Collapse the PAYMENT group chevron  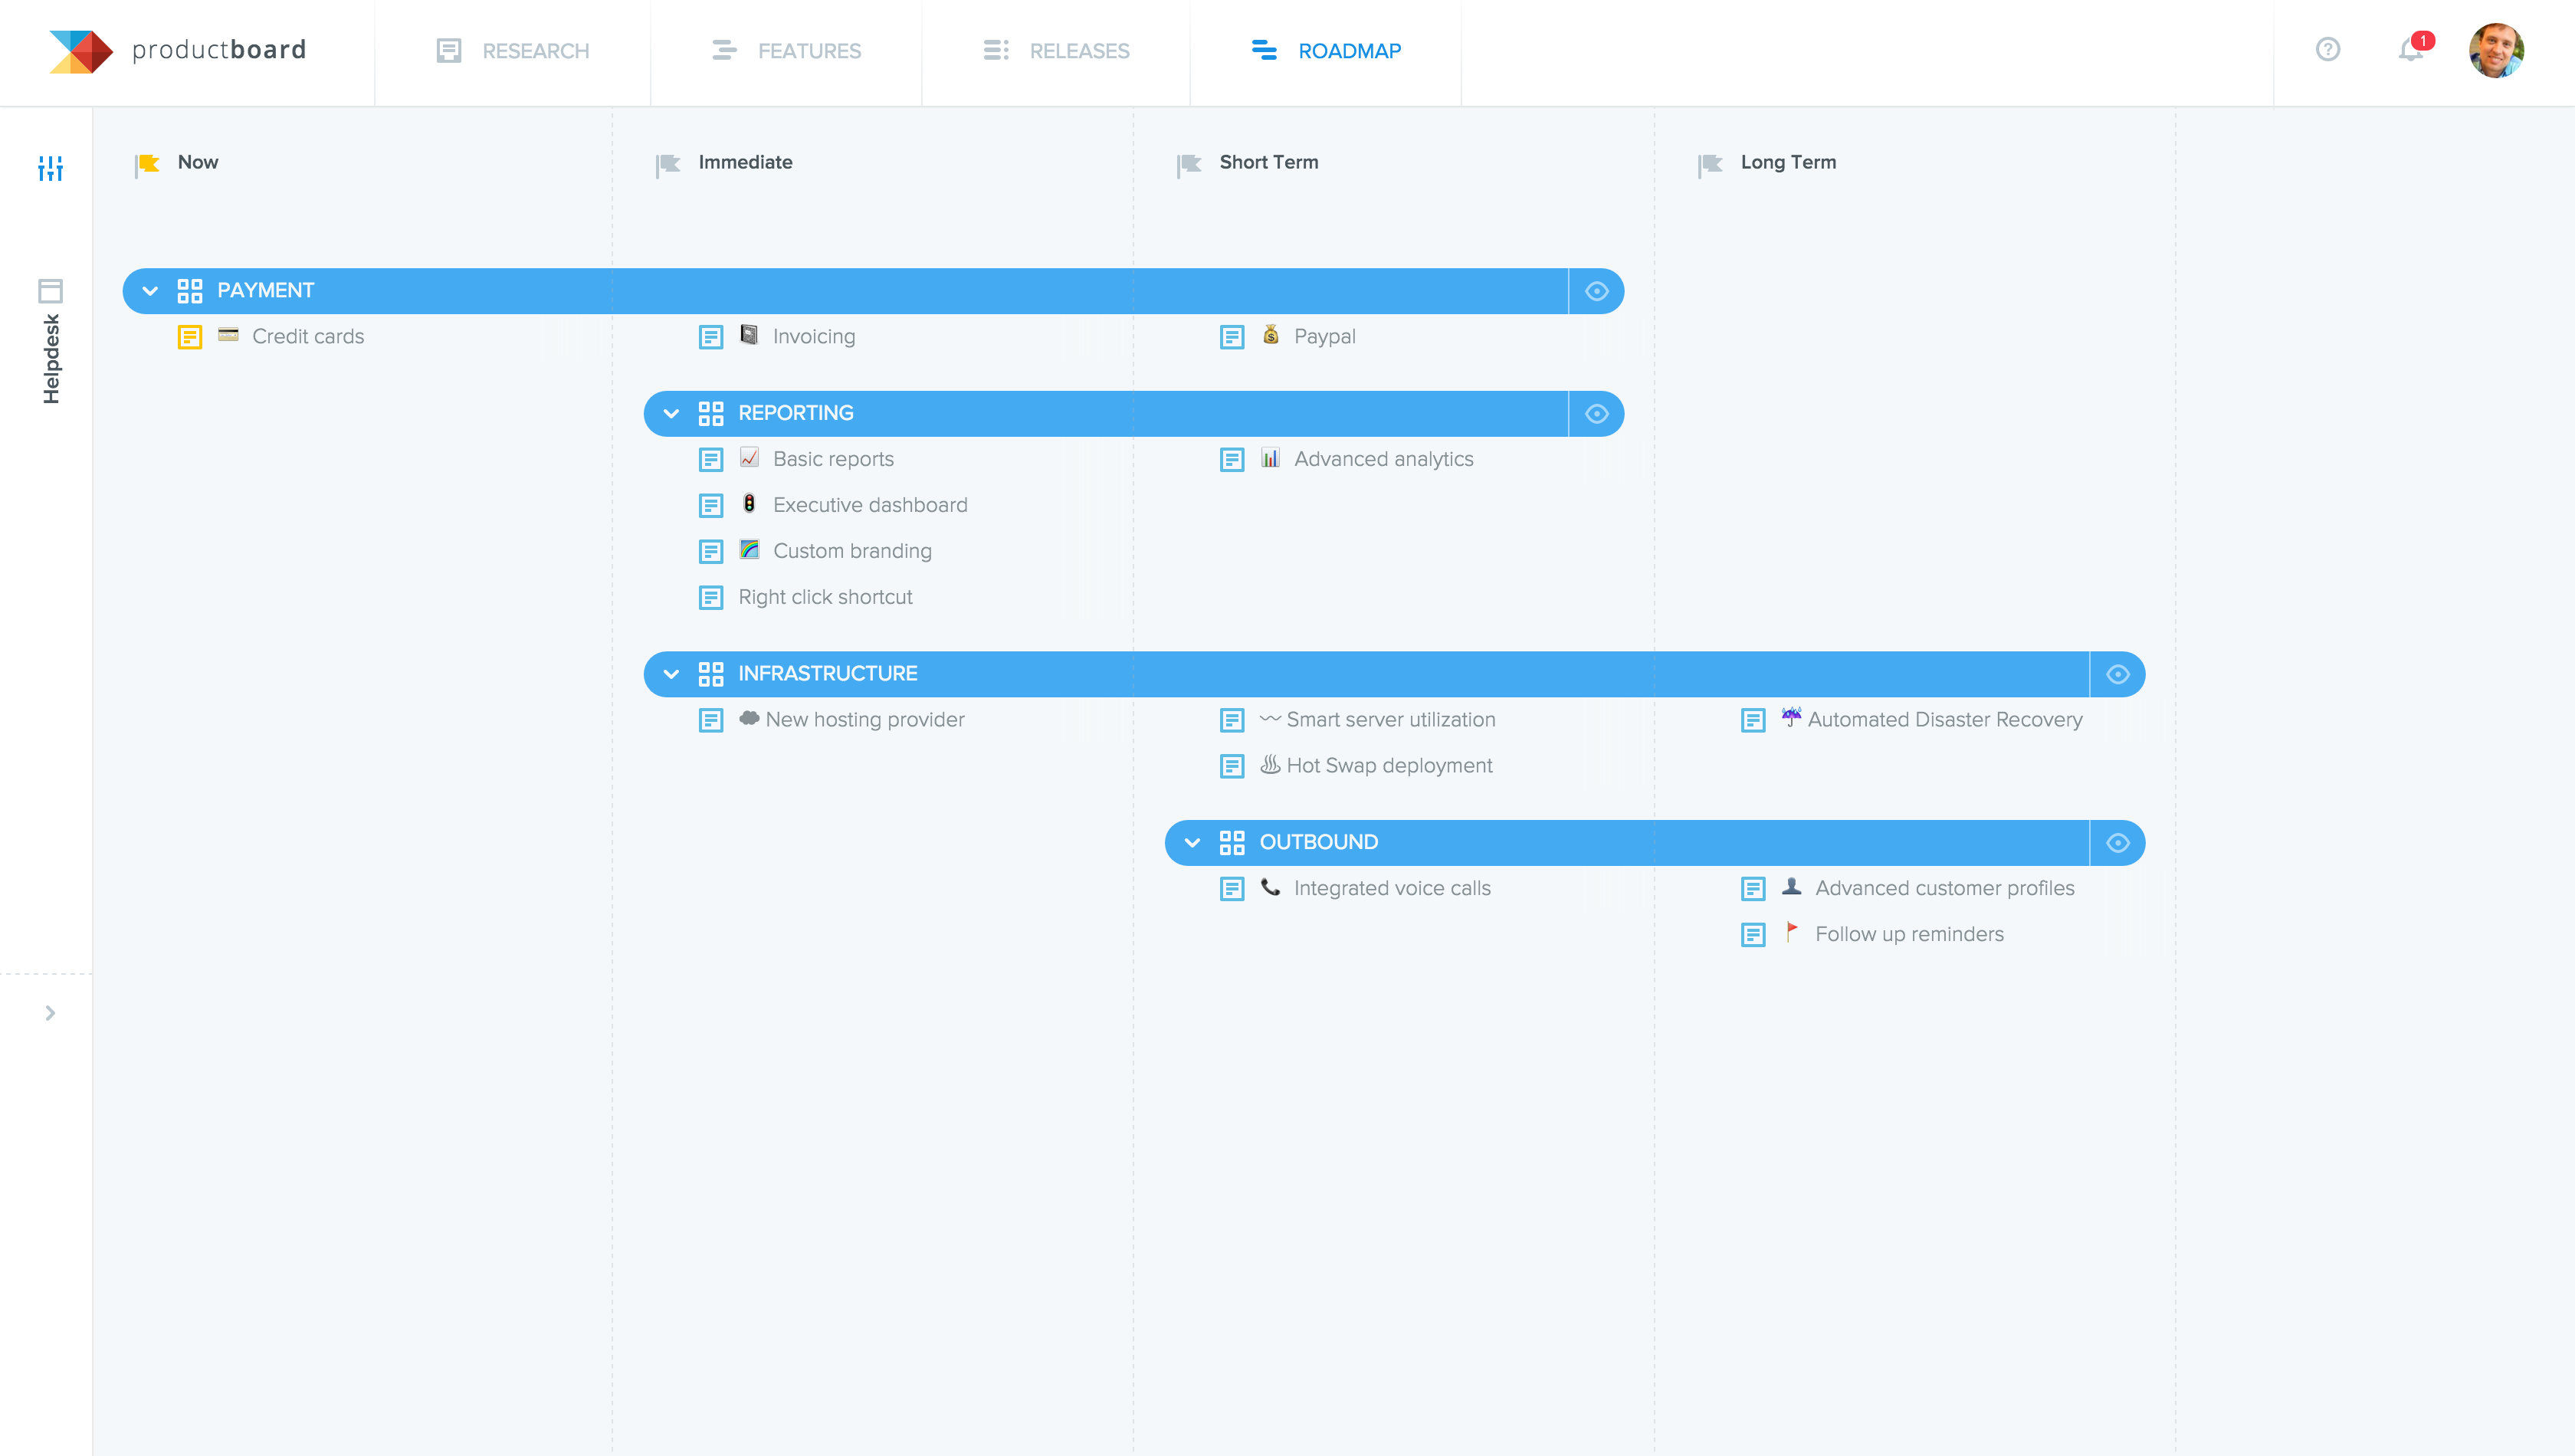pyautogui.click(x=150, y=291)
